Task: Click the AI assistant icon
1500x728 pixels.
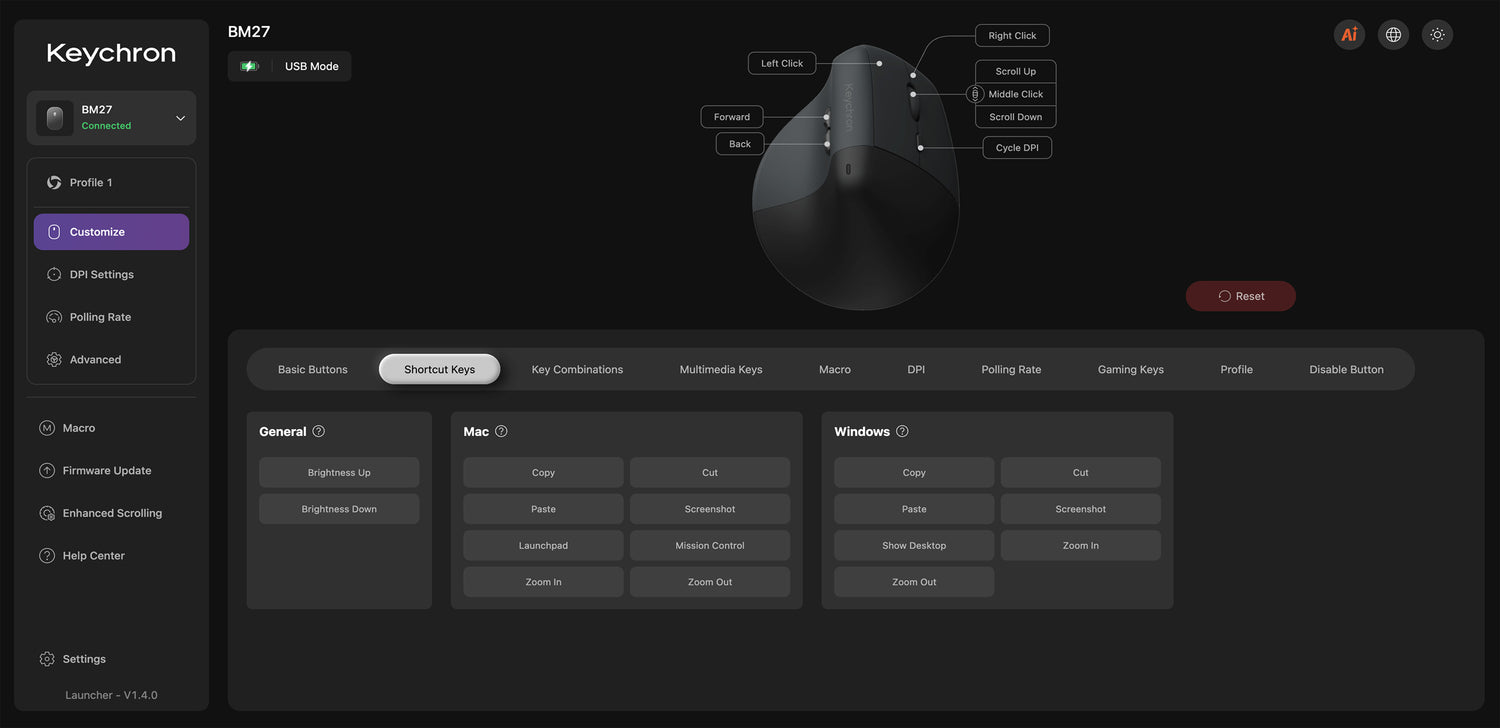Action: click(x=1349, y=35)
